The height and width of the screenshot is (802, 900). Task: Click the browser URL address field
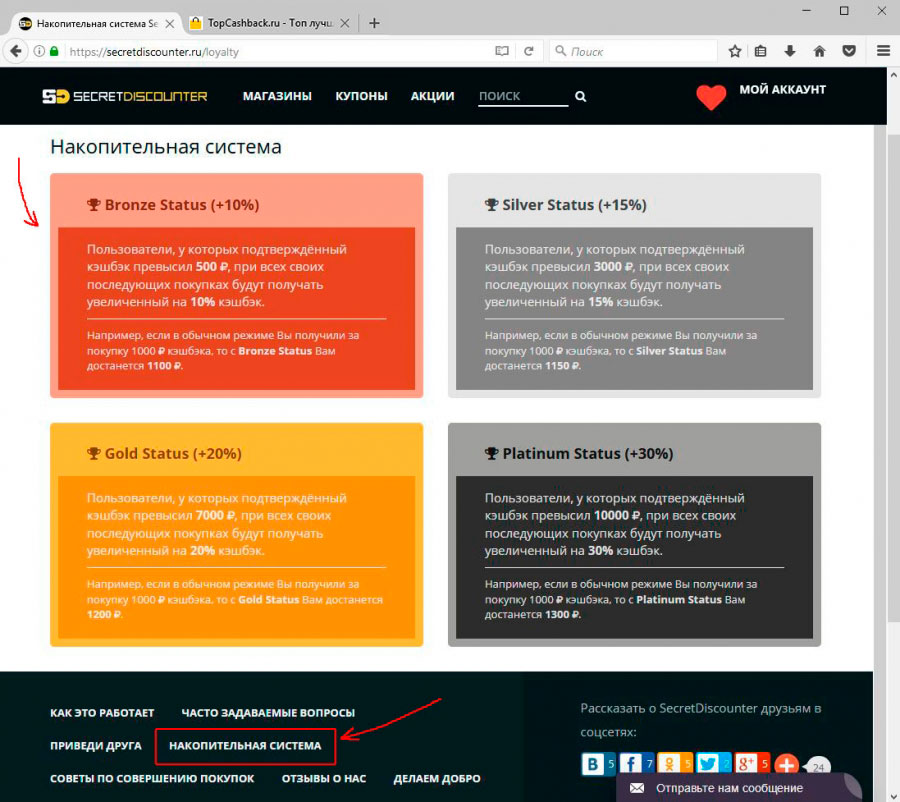point(278,52)
